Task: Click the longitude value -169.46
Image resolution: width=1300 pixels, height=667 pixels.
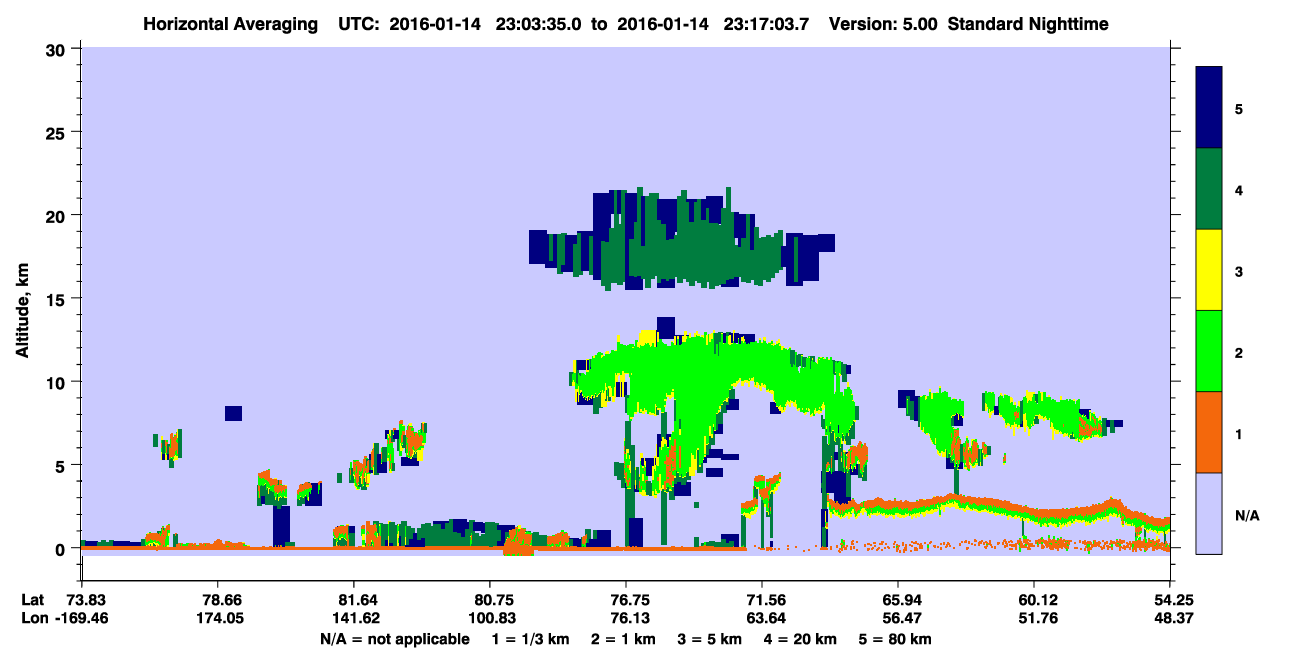Action: pyautogui.click(x=81, y=618)
